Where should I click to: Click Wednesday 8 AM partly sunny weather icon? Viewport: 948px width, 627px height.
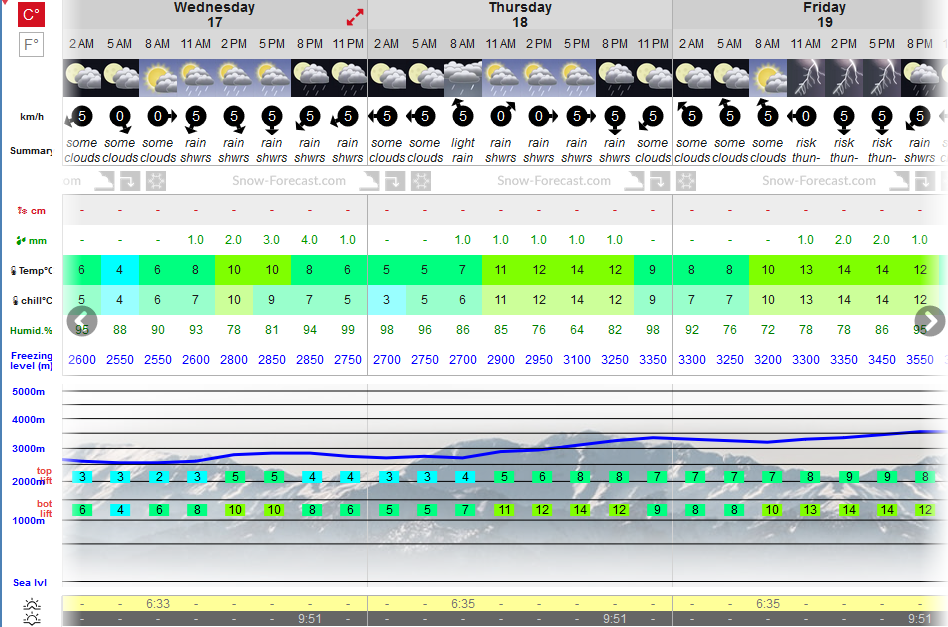[x=157, y=78]
